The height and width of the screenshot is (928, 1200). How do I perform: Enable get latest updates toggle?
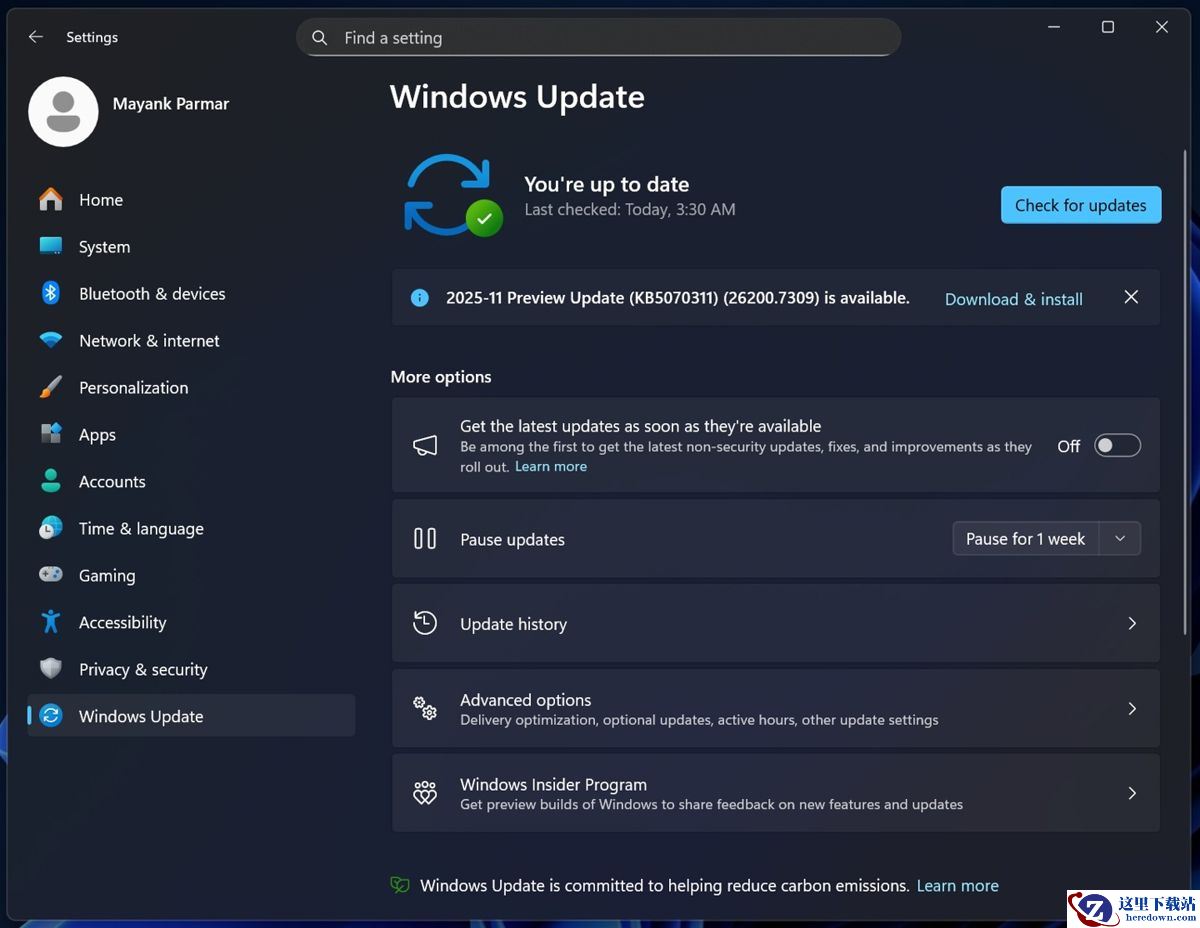pyautogui.click(x=1117, y=446)
